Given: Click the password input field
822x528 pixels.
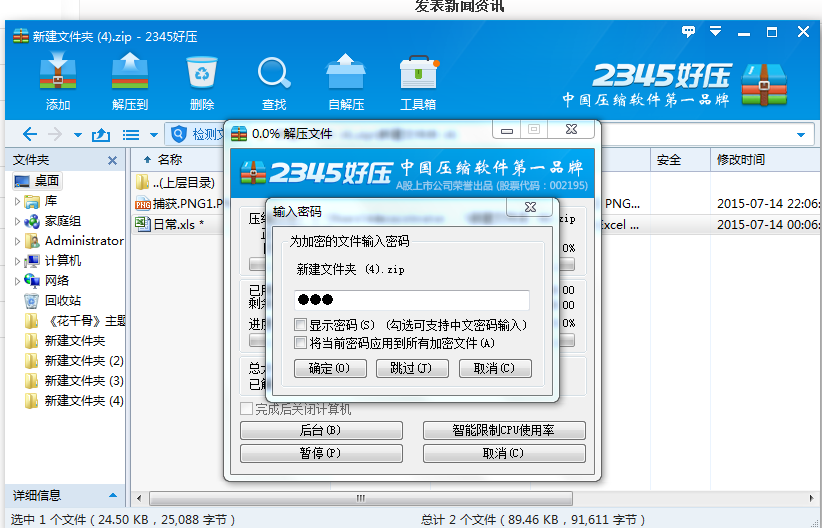Looking at the screenshot, I should pyautogui.click(x=412, y=300).
